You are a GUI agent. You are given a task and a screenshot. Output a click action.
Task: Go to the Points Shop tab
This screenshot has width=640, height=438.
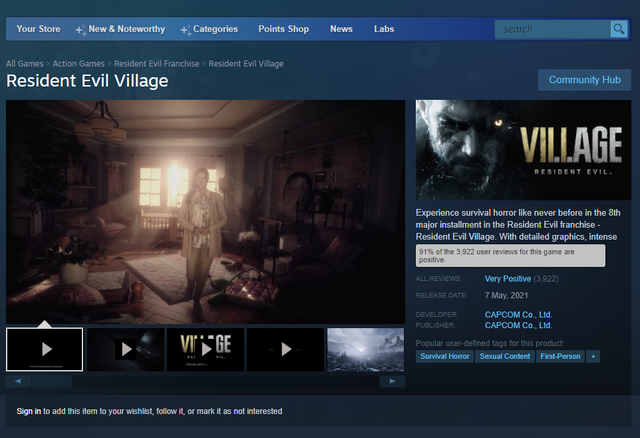283,29
